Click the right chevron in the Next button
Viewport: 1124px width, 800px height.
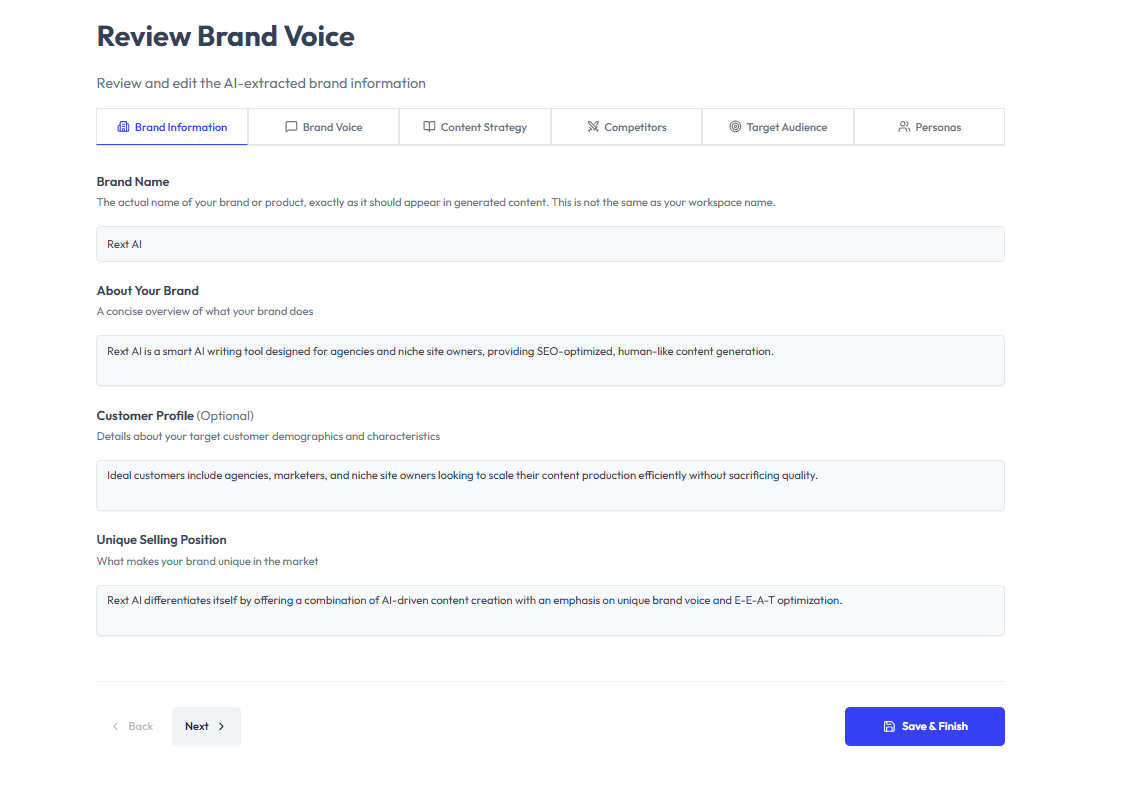coord(222,726)
